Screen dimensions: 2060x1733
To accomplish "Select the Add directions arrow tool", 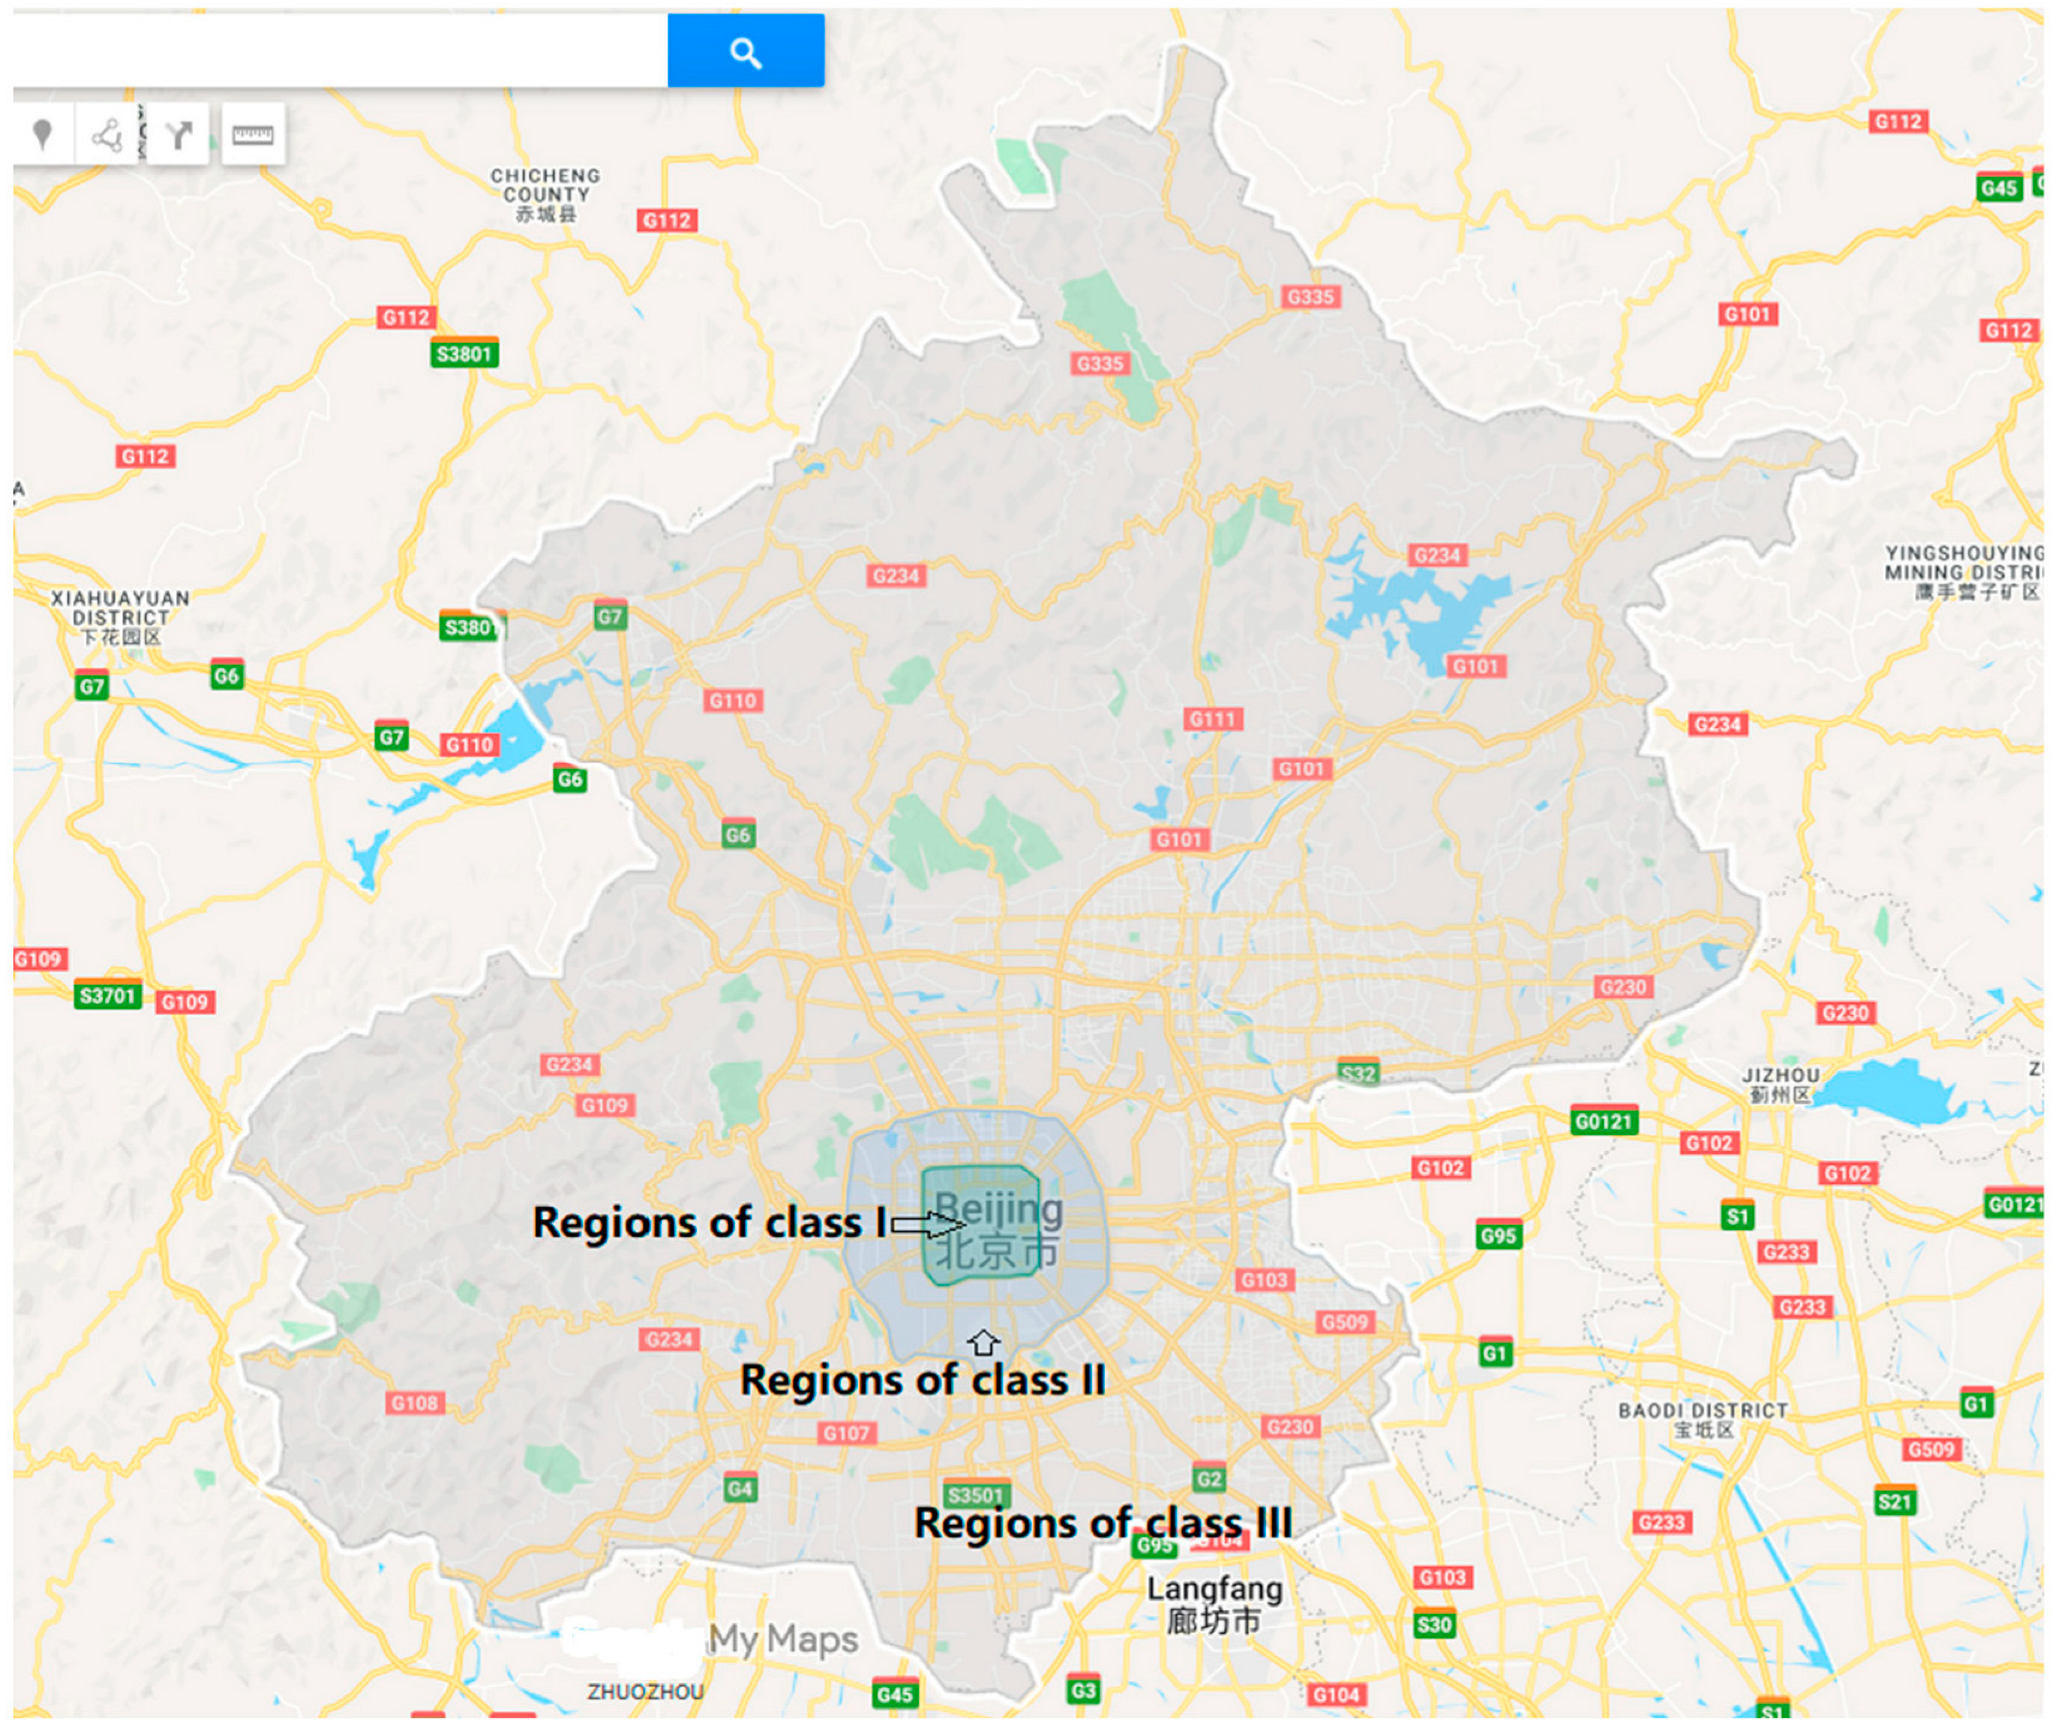I will [178, 134].
